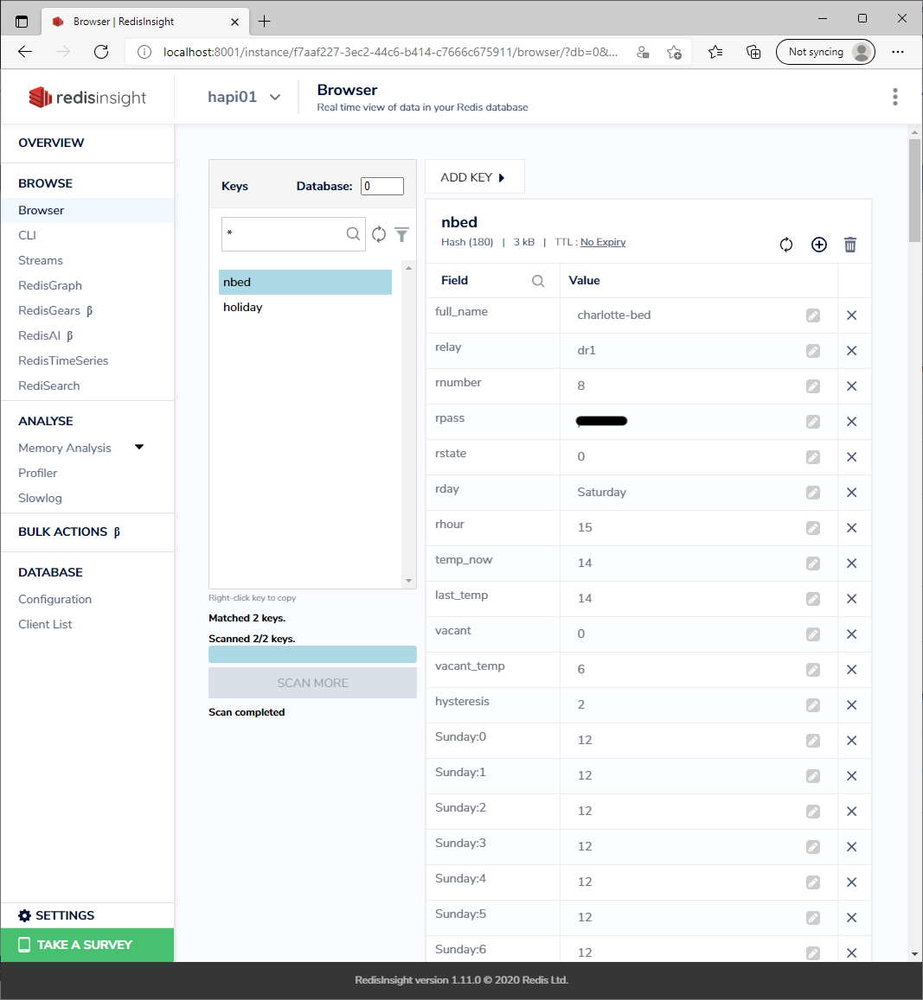Edit the temp_now value
The image size is (923, 1000).
[813, 563]
